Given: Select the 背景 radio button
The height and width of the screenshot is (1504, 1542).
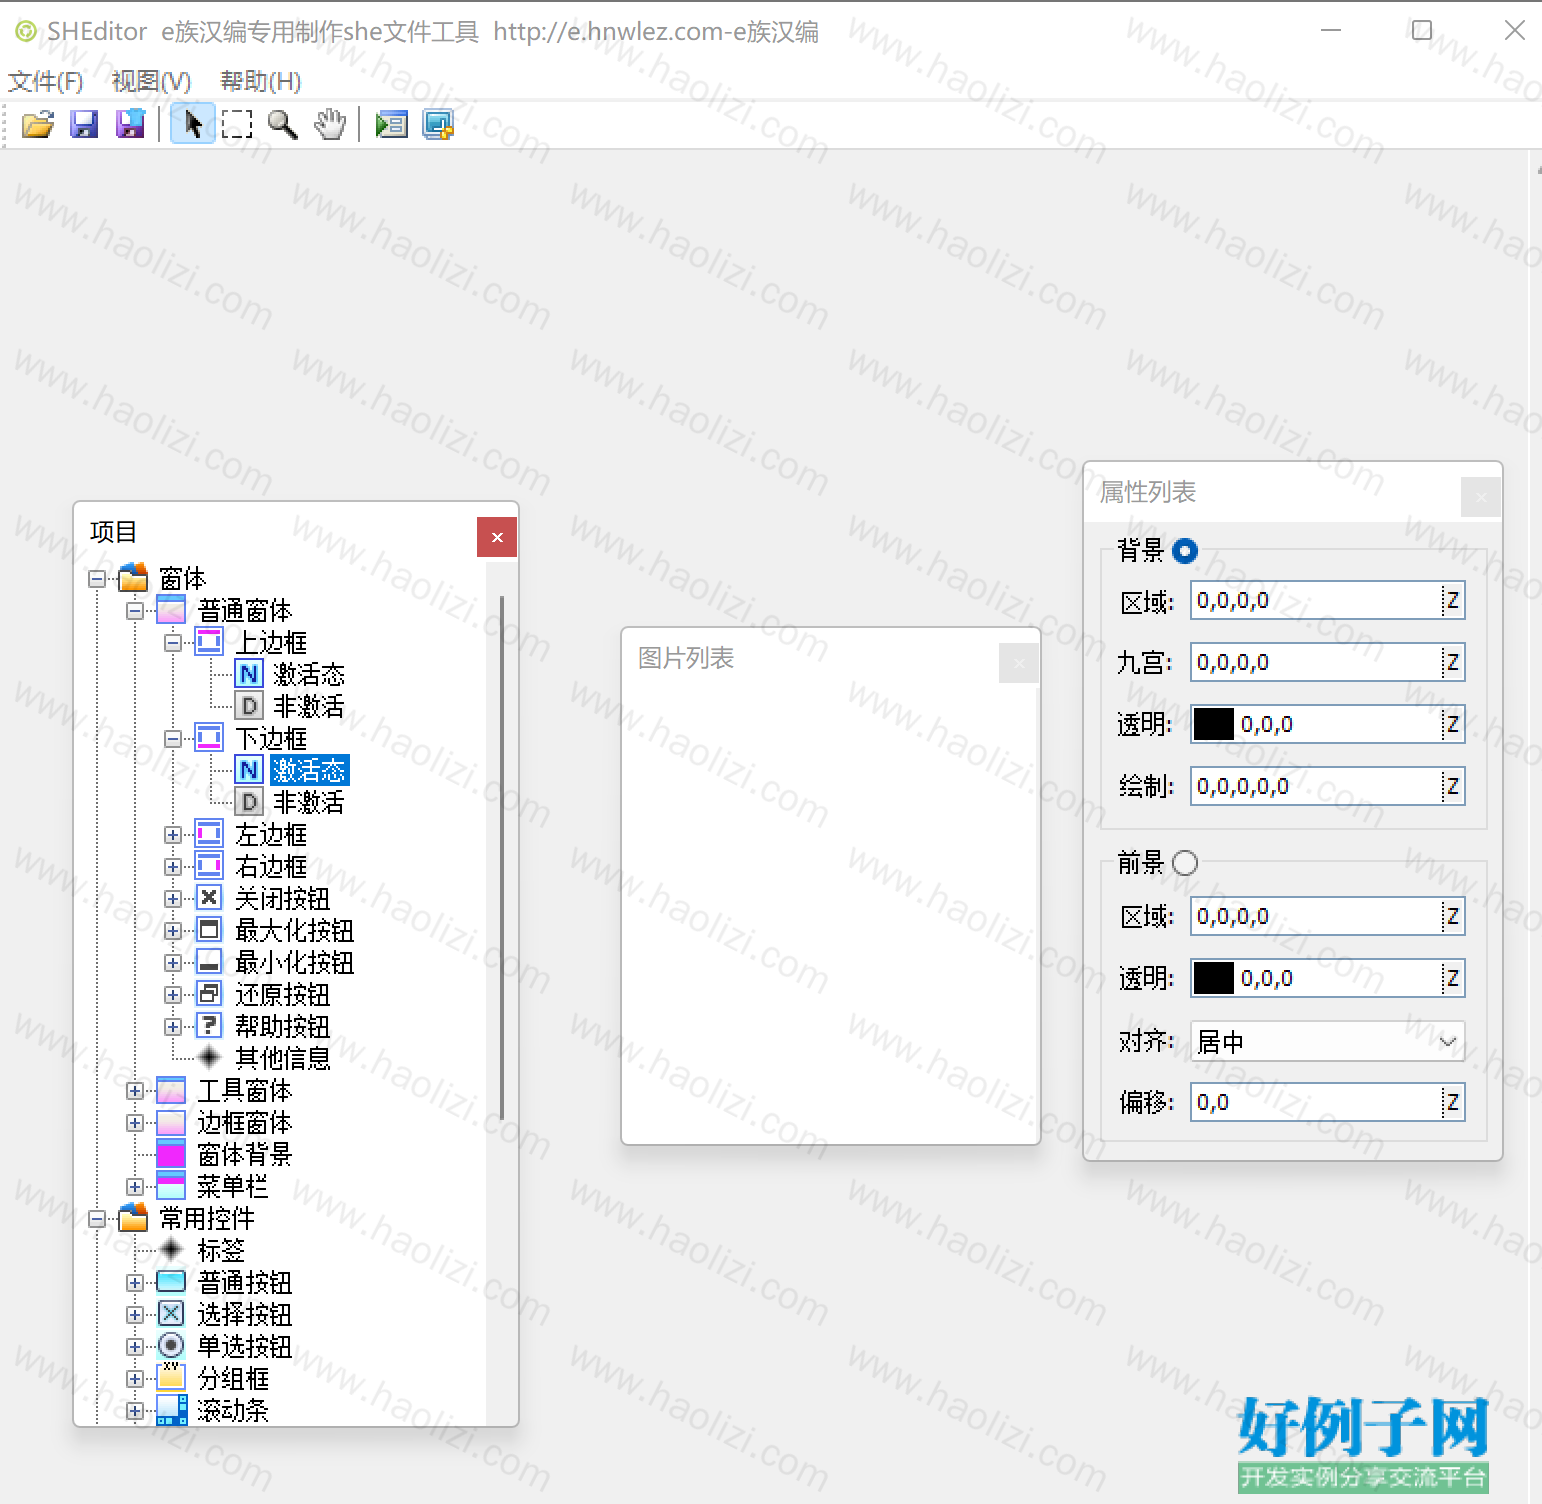Looking at the screenshot, I should pos(1185,550).
